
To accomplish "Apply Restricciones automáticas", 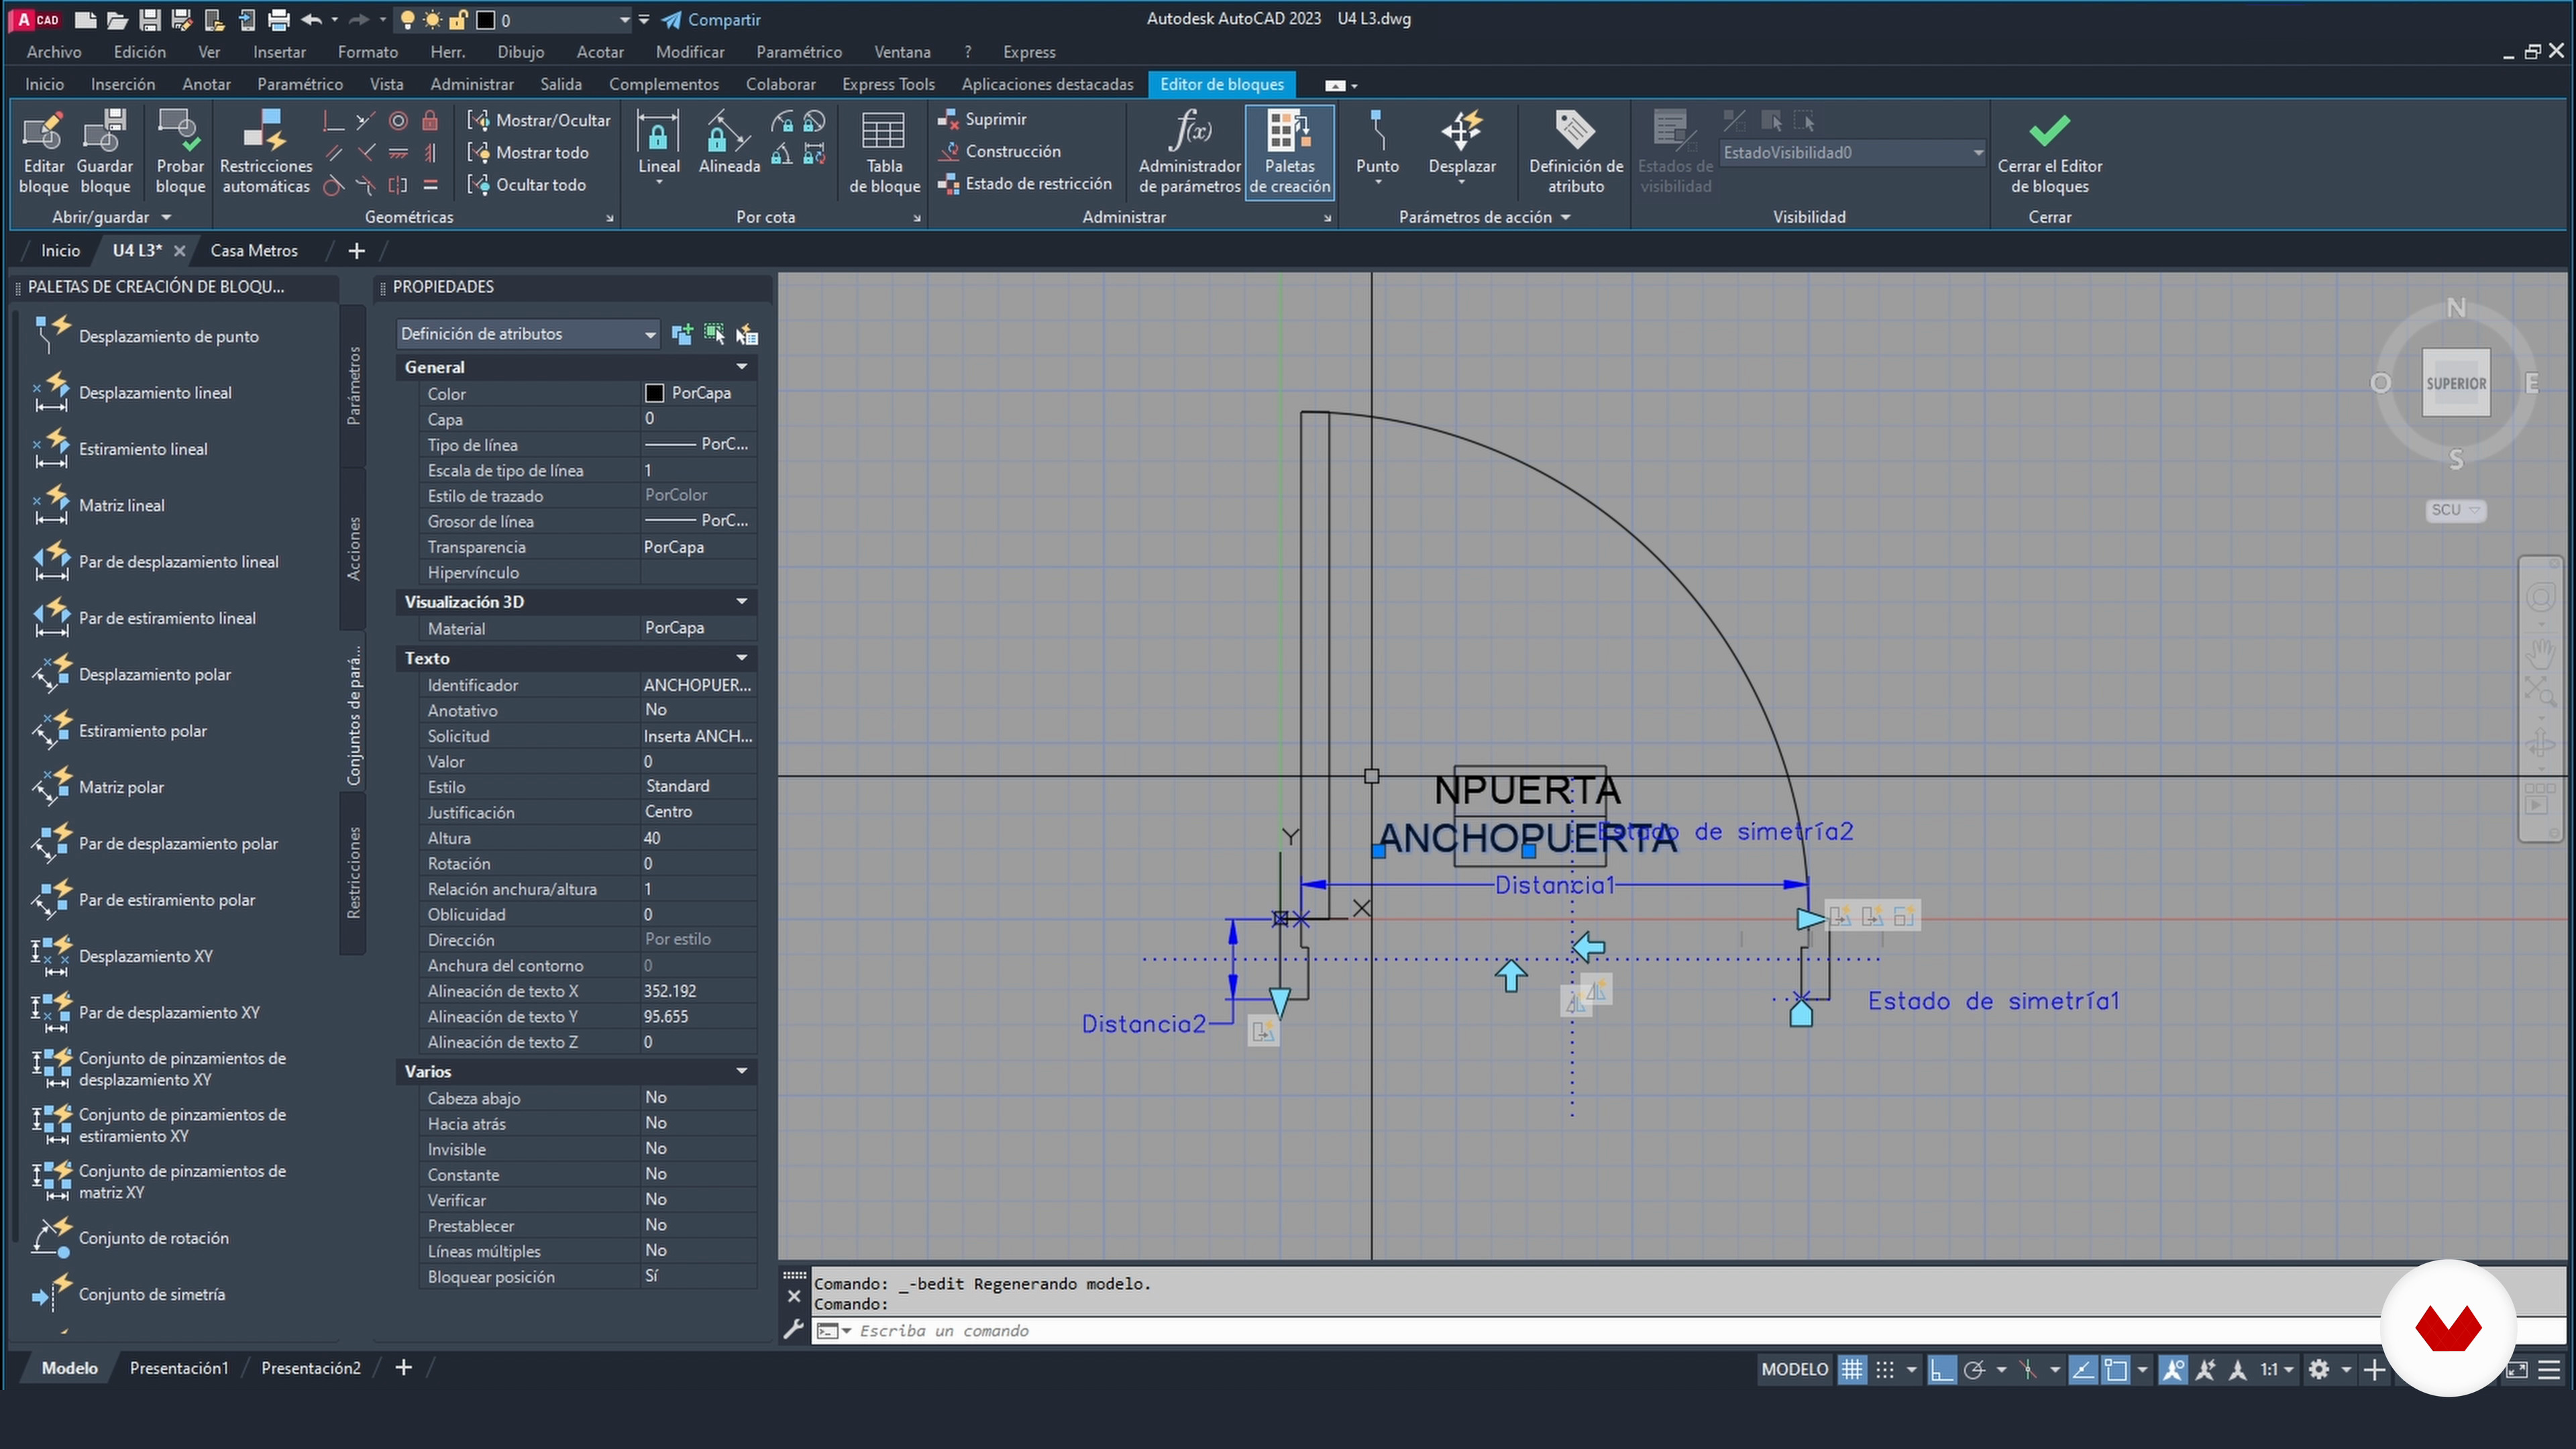I will 266,152.
